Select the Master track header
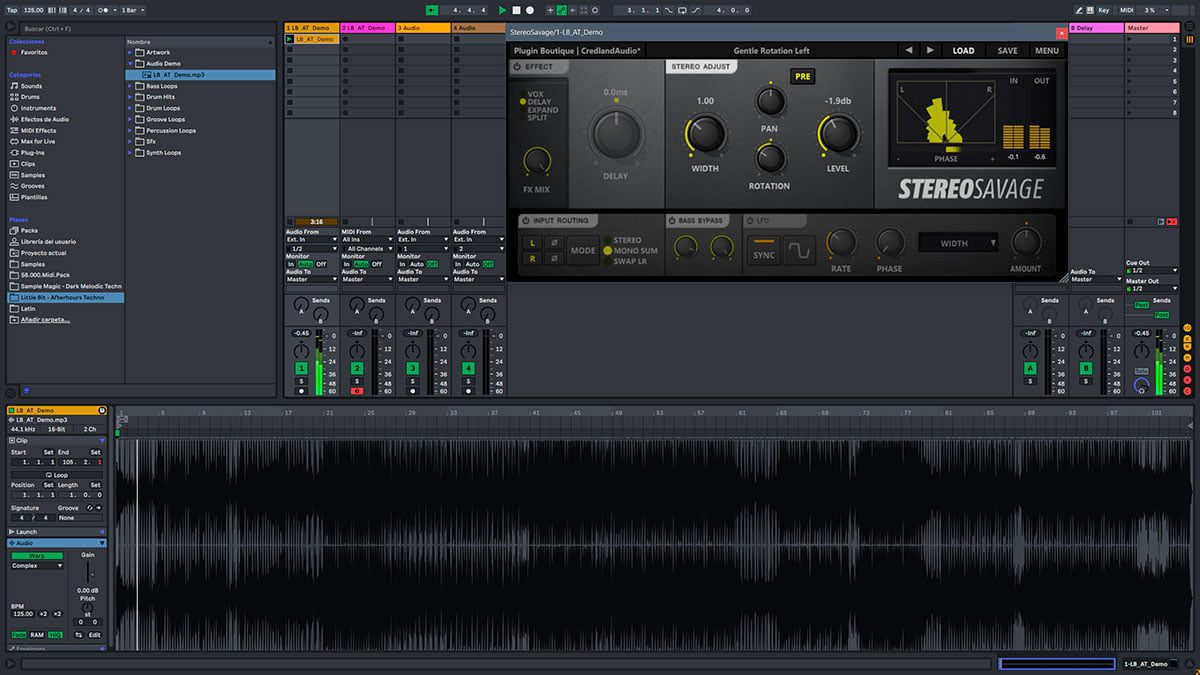The width and height of the screenshot is (1200, 675). pyautogui.click(x=1152, y=28)
